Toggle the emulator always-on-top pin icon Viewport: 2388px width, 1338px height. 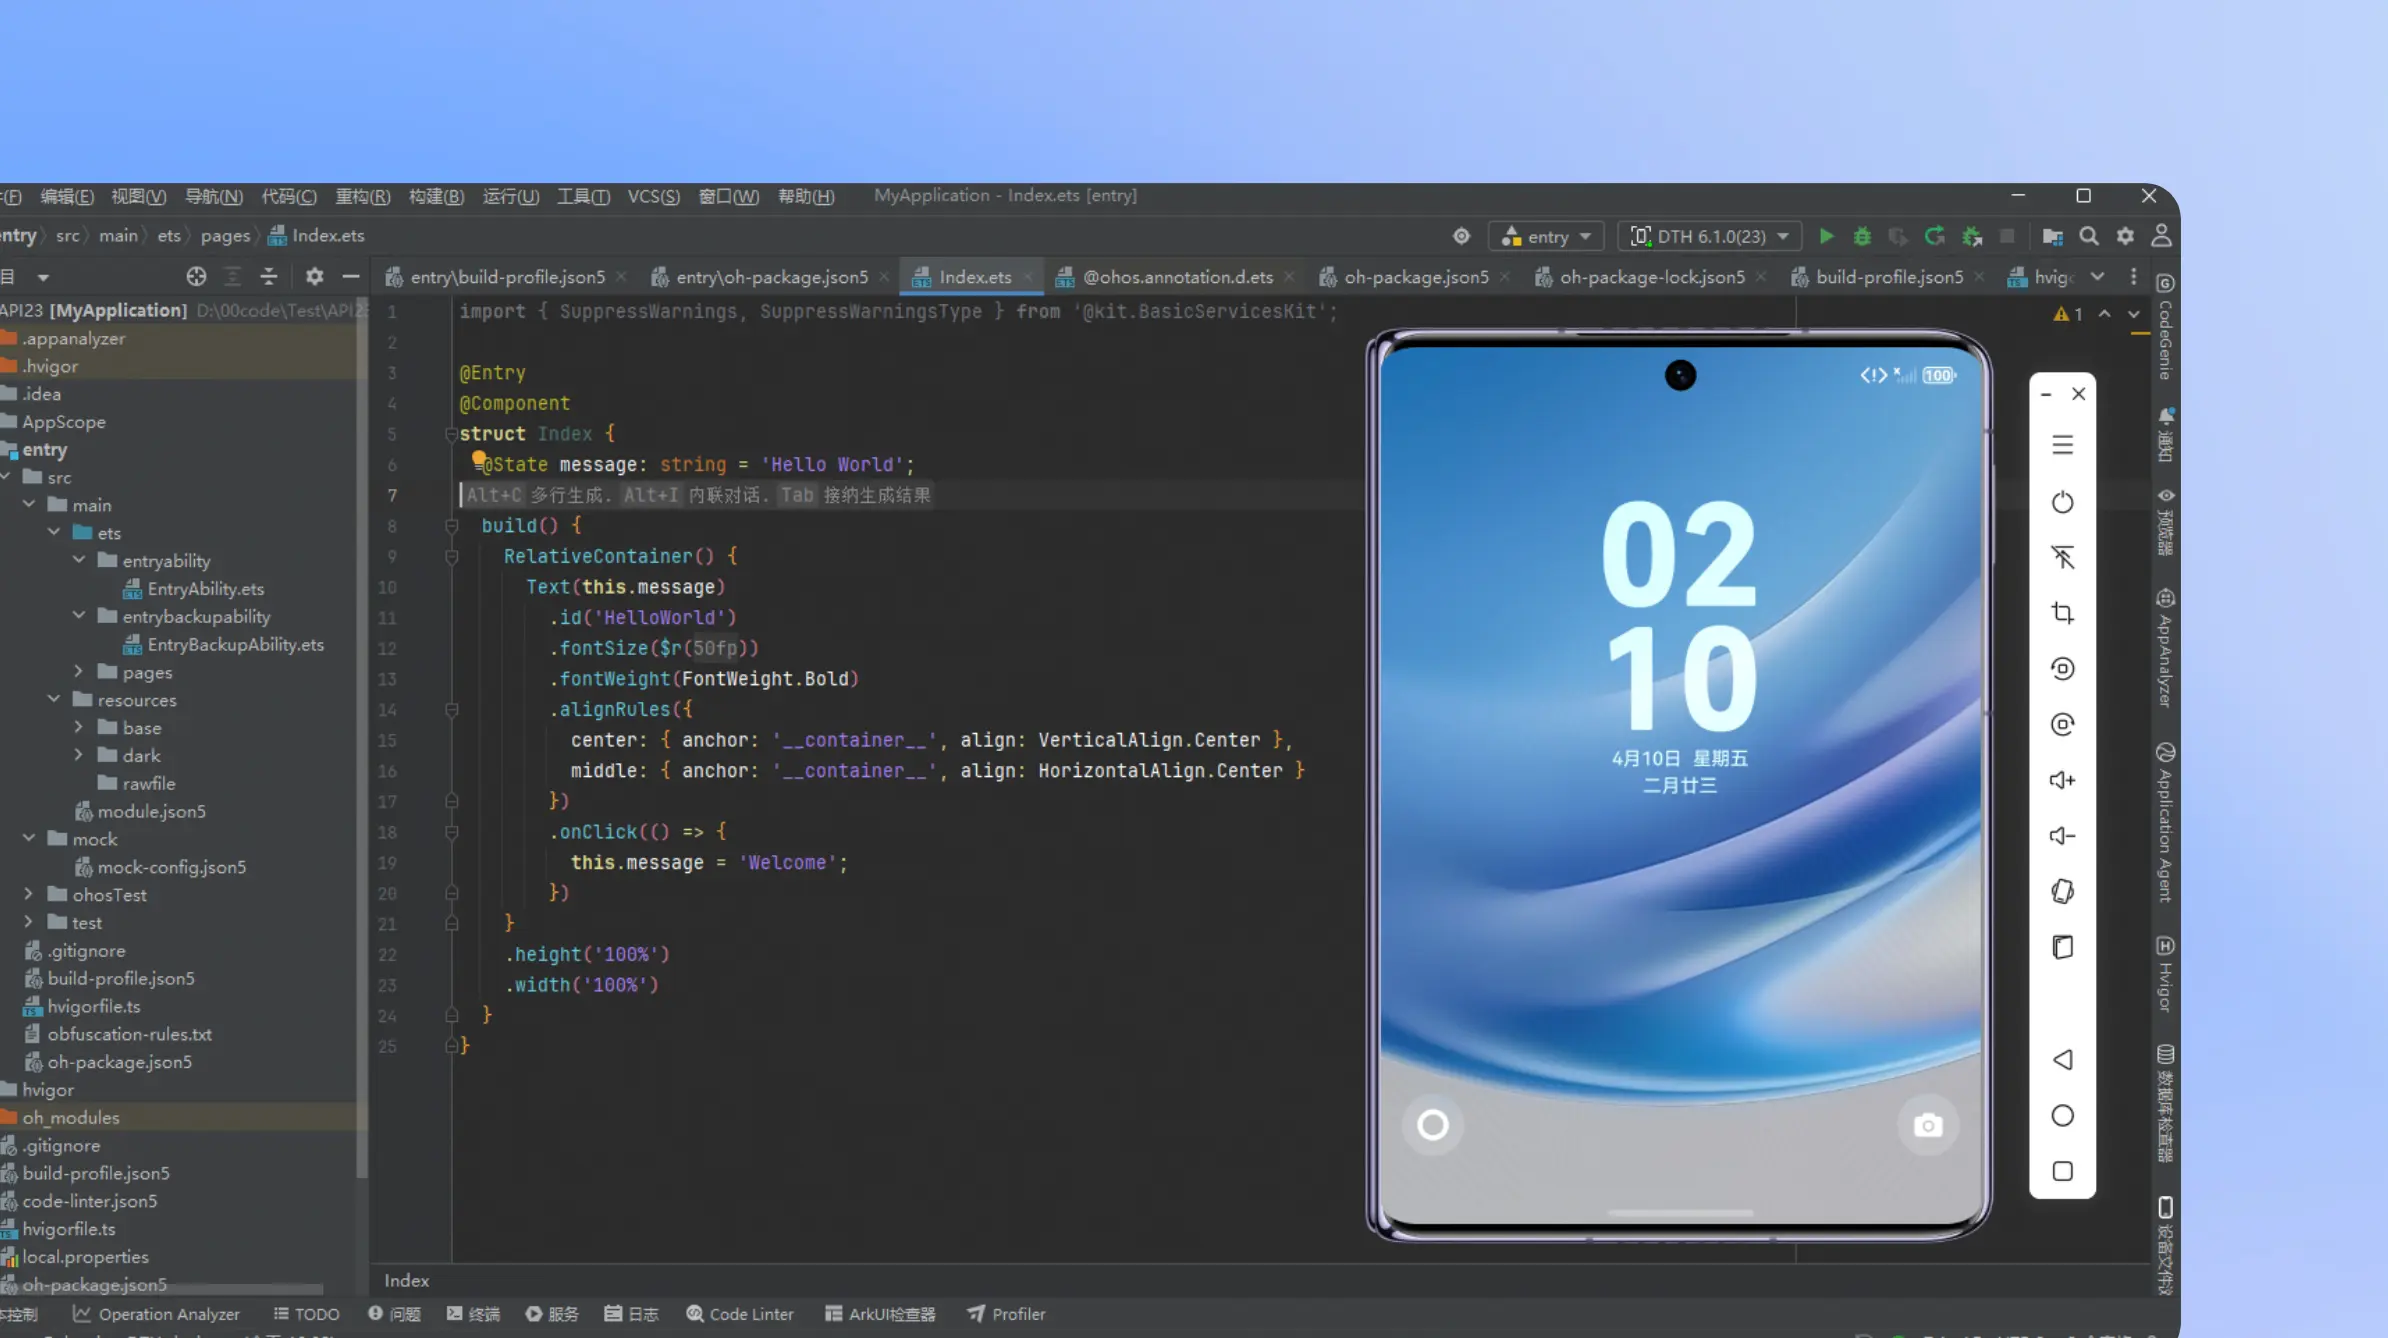[2062, 557]
